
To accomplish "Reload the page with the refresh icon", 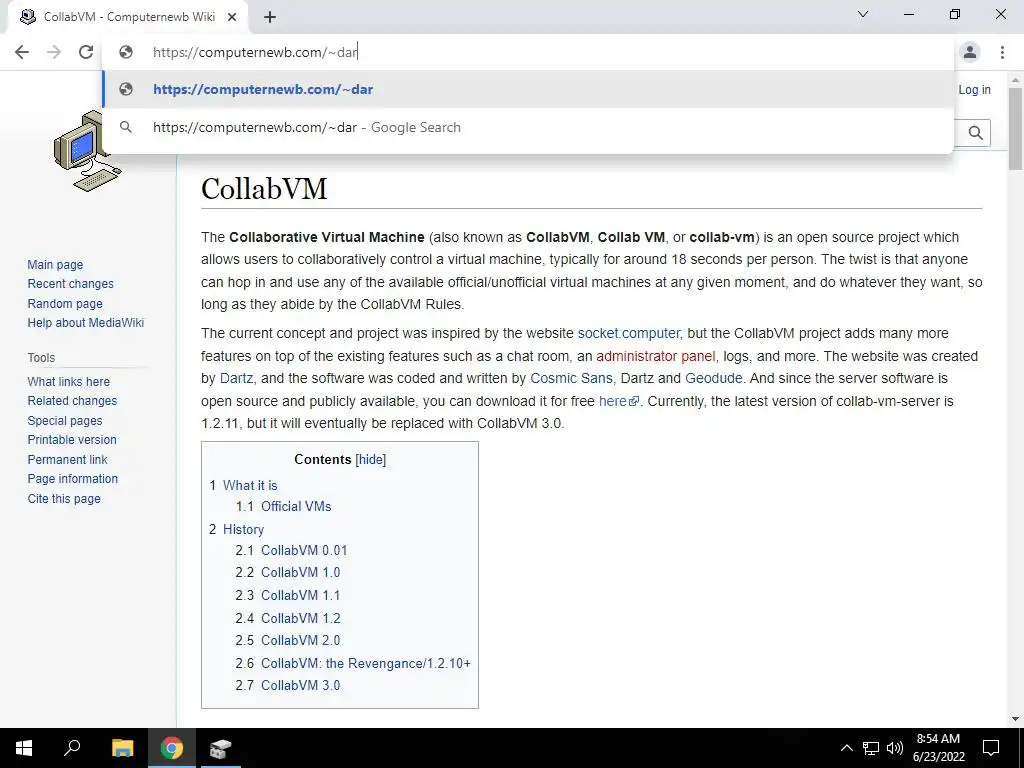I will pyautogui.click(x=86, y=52).
